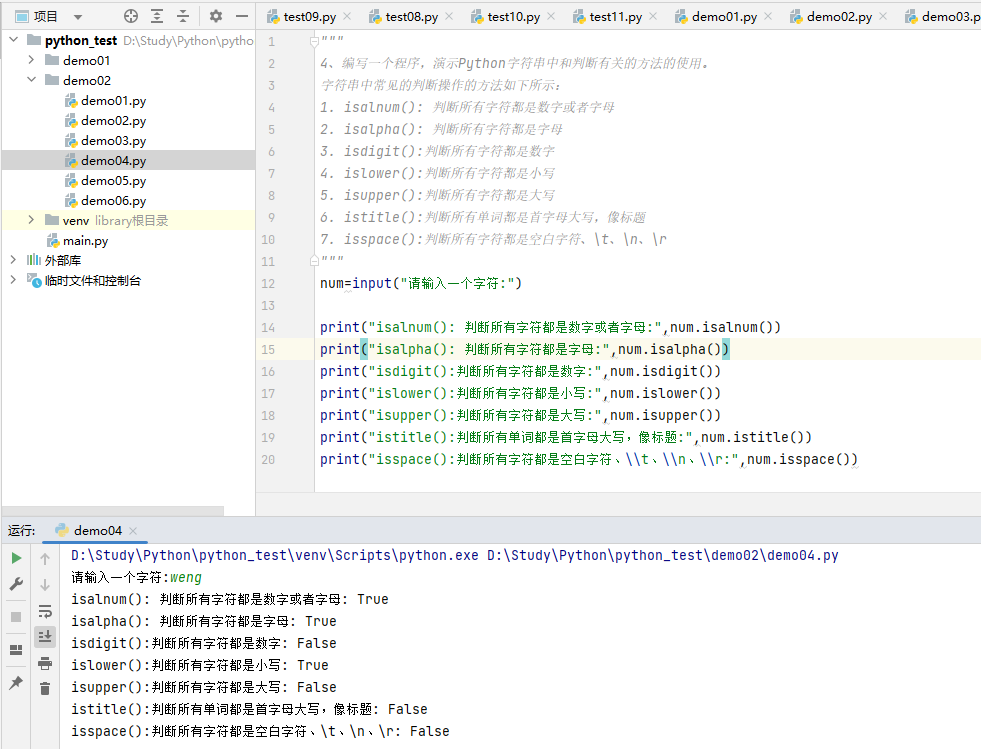Click the fold end marker at line 11
The width and height of the screenshot is (981, 749).
coord(314,260)
